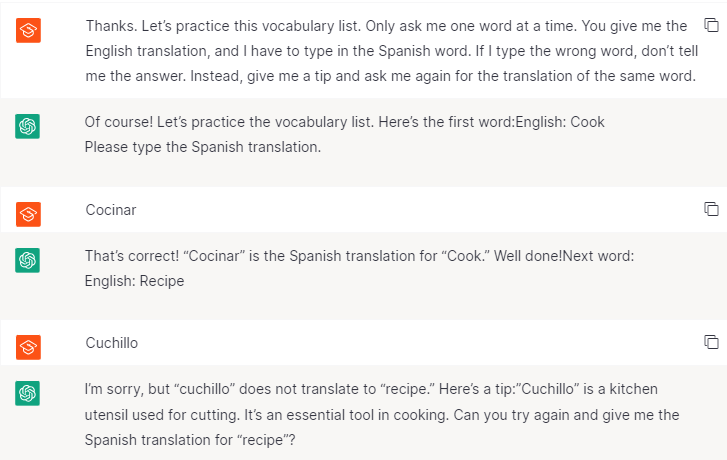Click the user avatar beside "Cocinar"
727x460 pixels.
click(29, 213)
